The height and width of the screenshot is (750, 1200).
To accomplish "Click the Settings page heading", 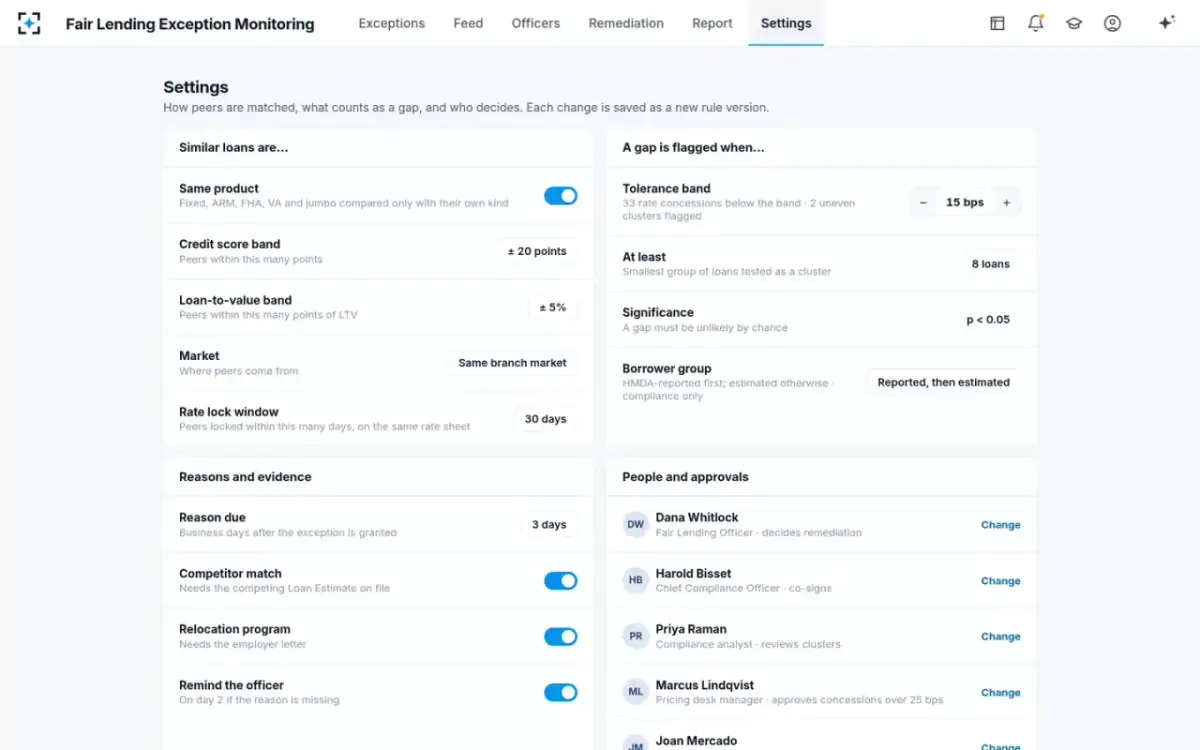I will (x=196, y=87).
